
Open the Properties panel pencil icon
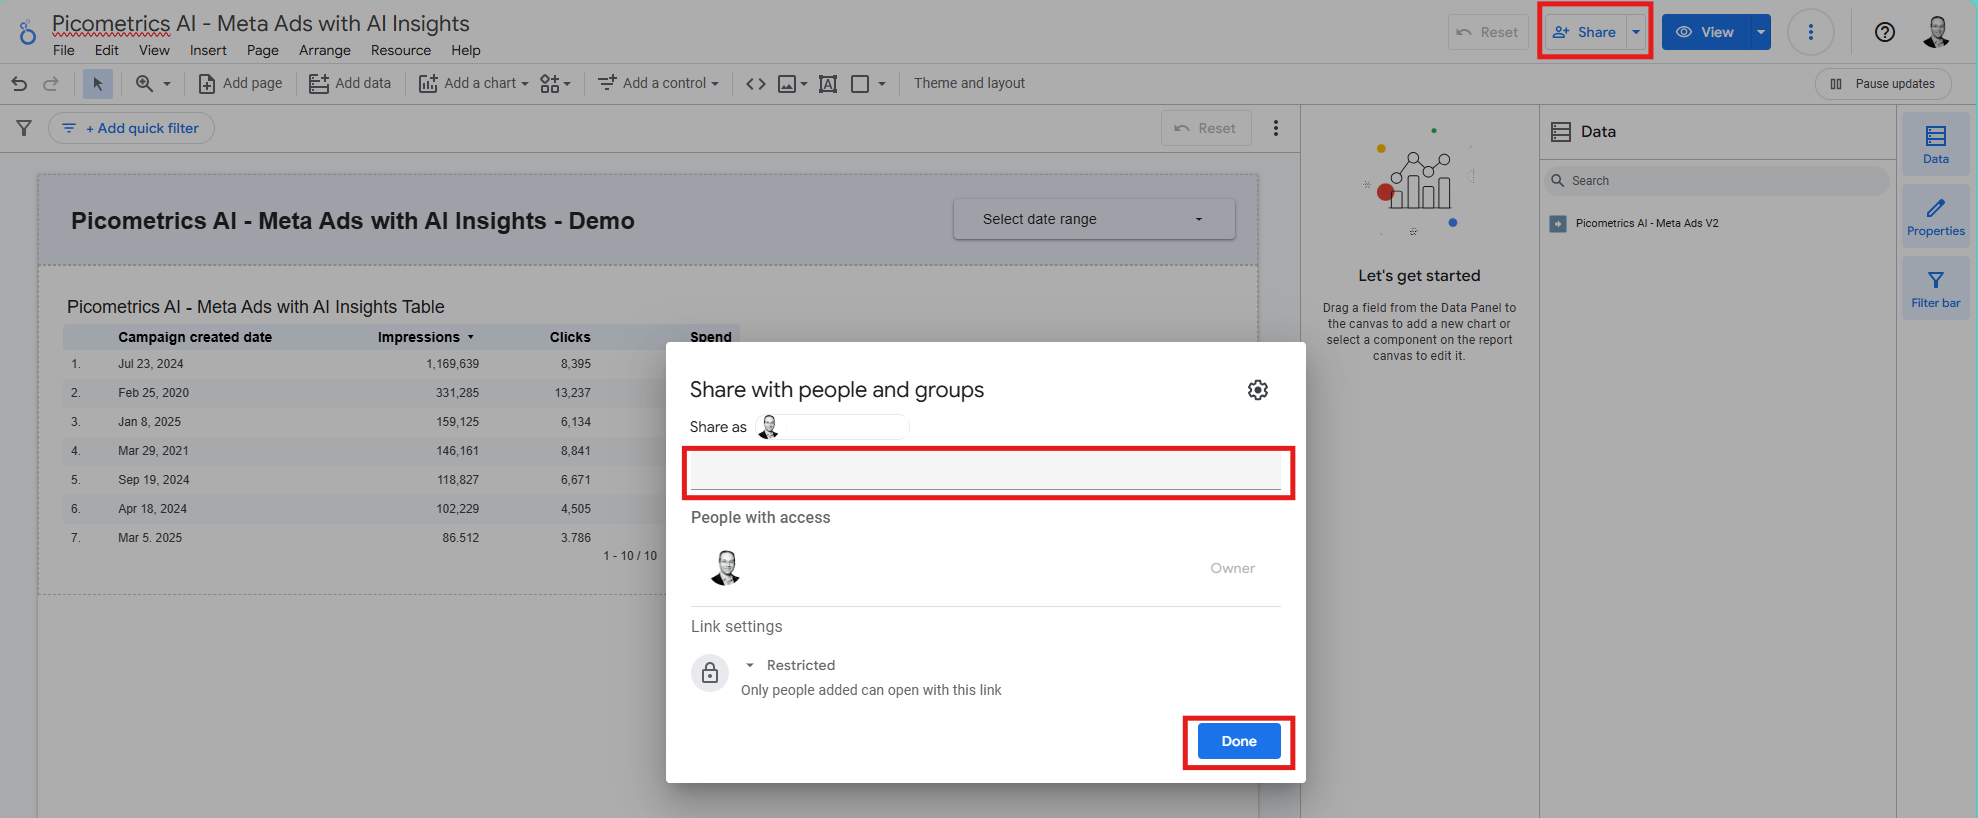[x=1935, y=216]
